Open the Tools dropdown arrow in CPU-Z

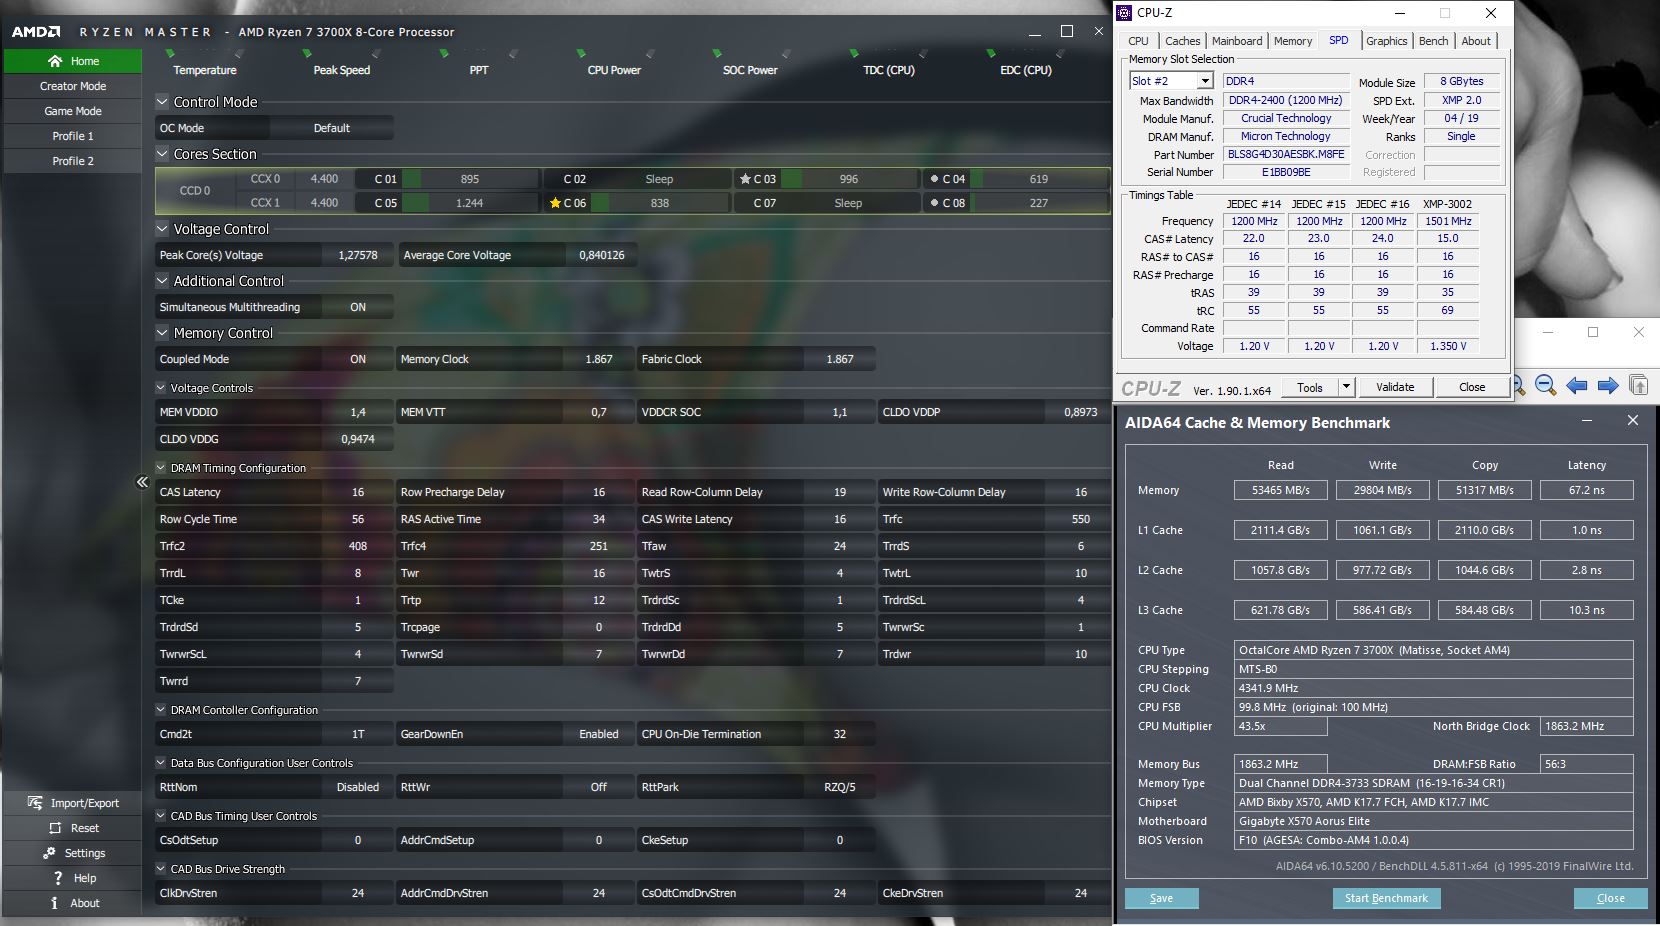click(1346, 387)
